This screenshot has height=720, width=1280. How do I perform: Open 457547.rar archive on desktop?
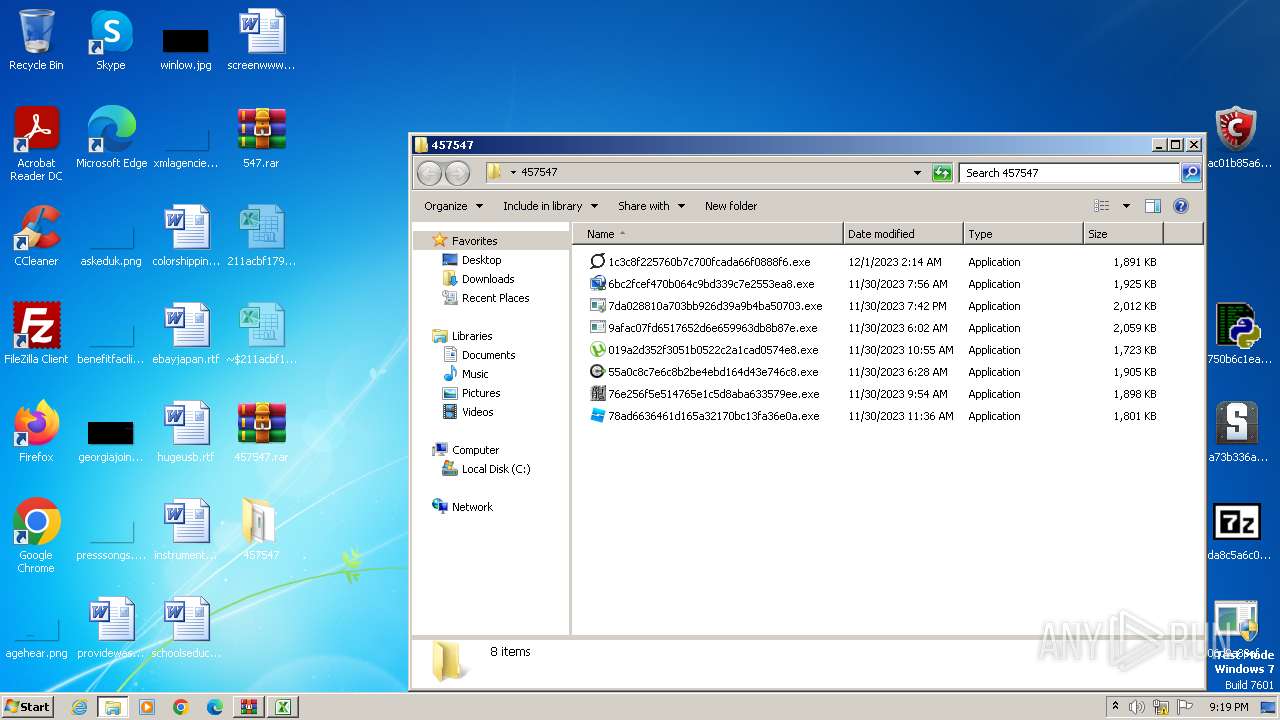261,432
